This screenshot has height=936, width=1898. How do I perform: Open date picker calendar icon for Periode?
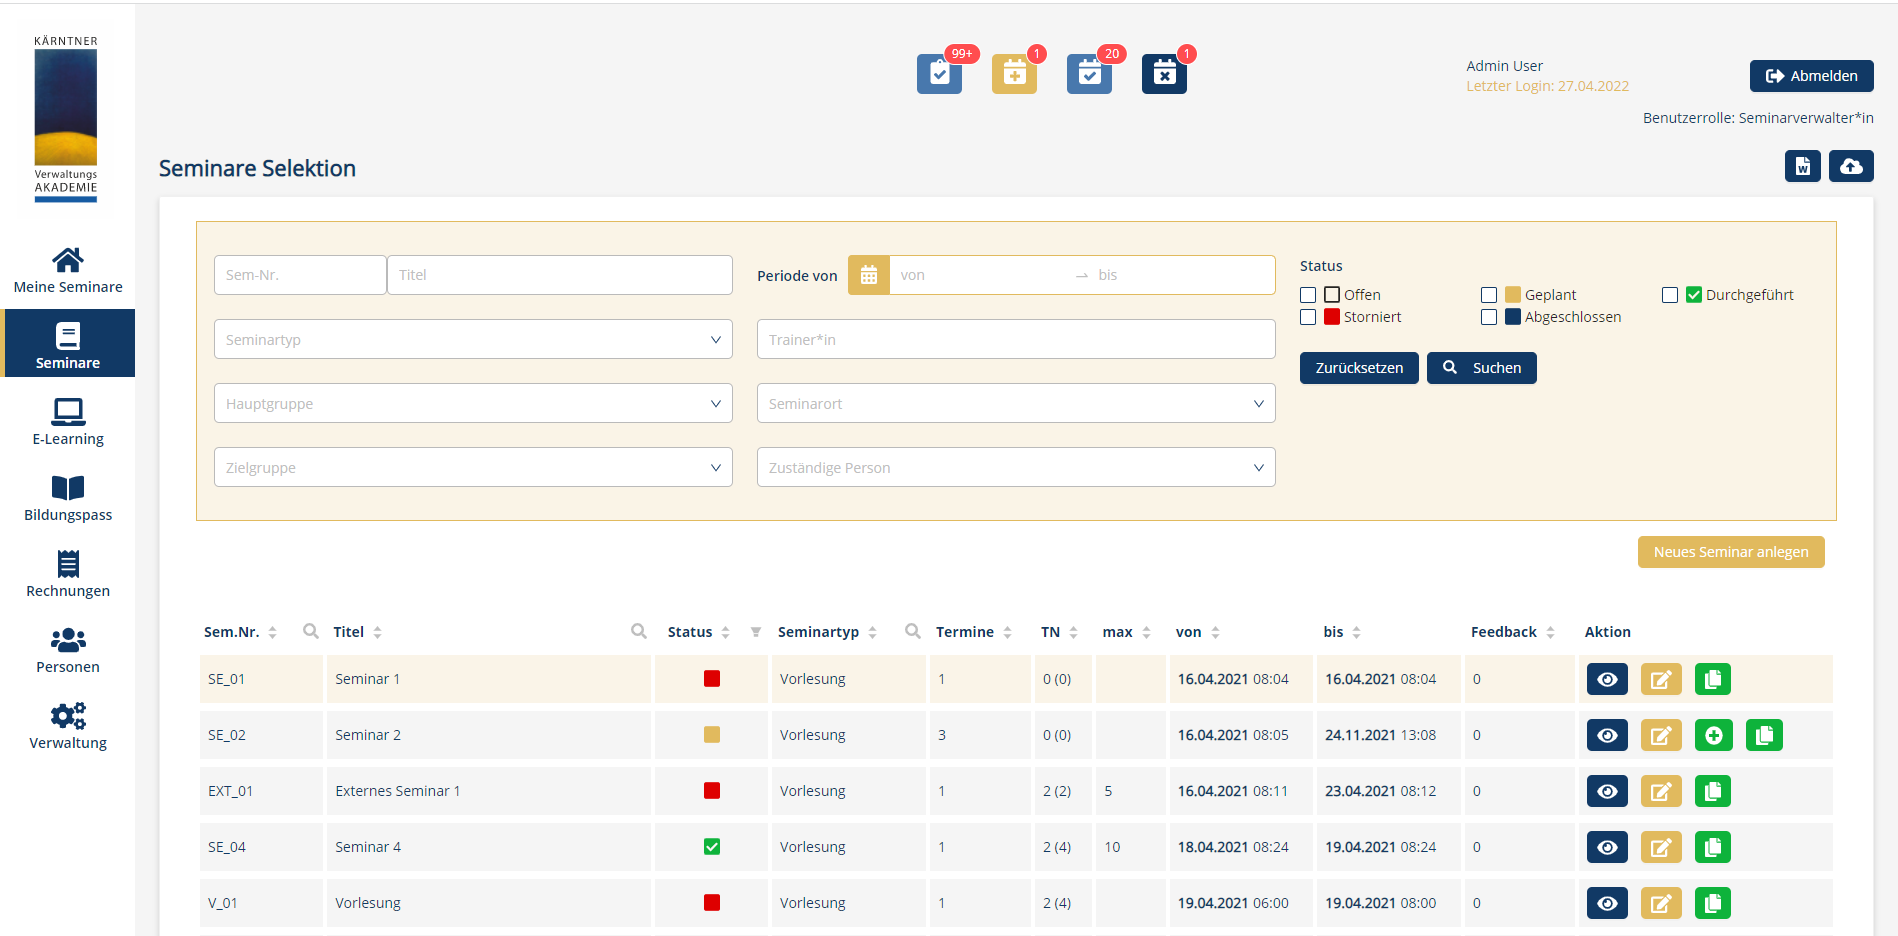(x=868, y=275)
